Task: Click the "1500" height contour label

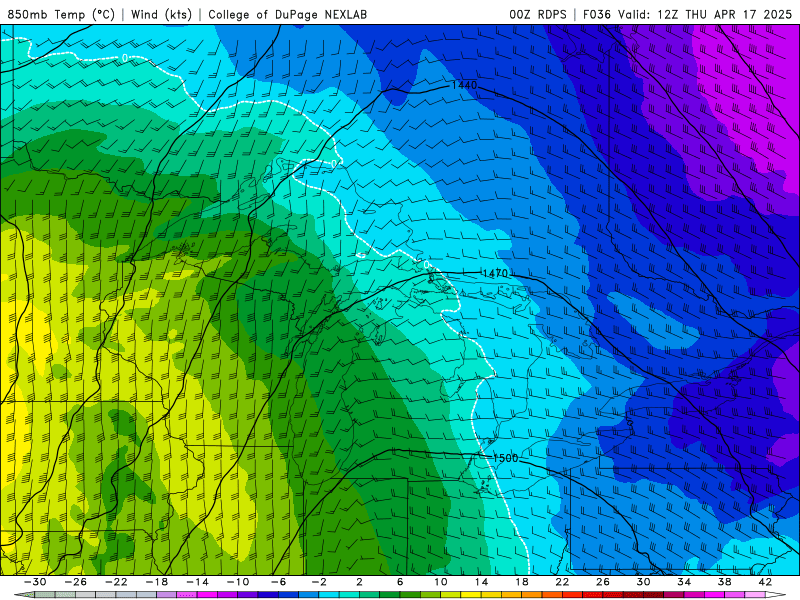Action: tap(505, 458)
